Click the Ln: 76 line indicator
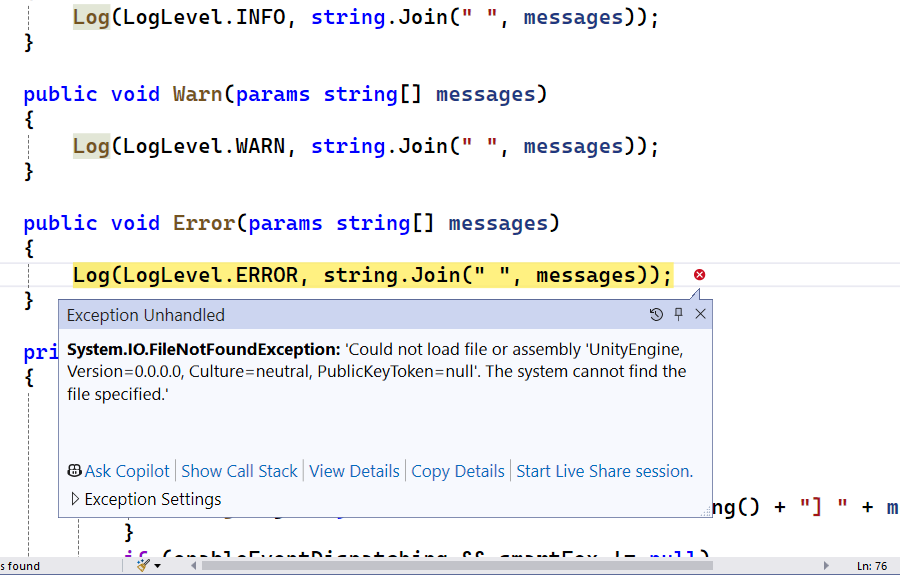Viewport: 900px width, 575px height. pos(871,566)
